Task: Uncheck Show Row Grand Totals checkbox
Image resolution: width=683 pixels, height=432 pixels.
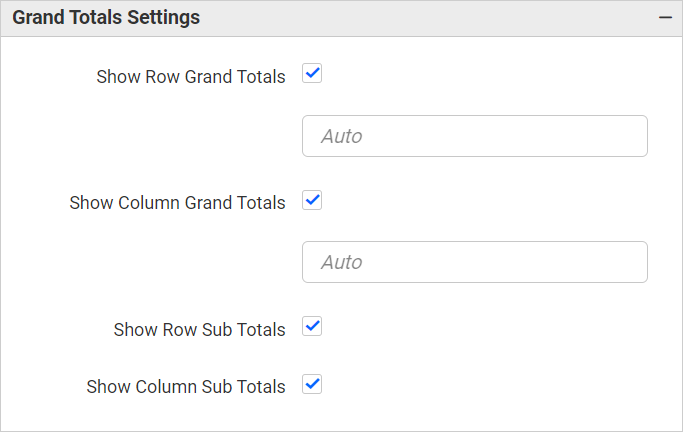Action: tap(312, 74)
